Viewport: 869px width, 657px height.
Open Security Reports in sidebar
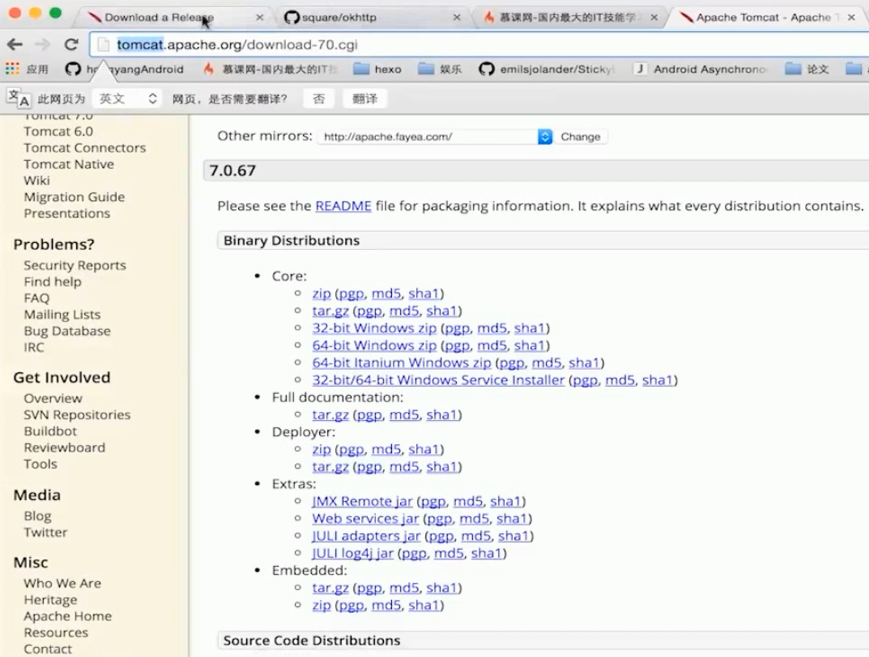point(75,265)
